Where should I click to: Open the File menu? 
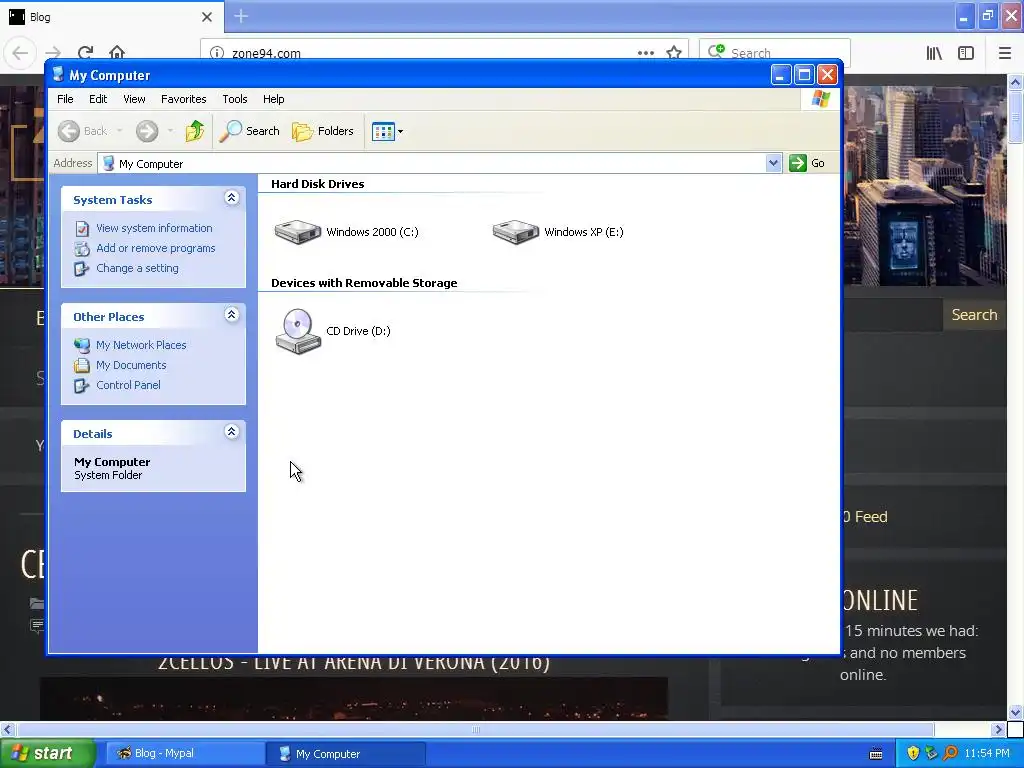(x=65, y=99)
